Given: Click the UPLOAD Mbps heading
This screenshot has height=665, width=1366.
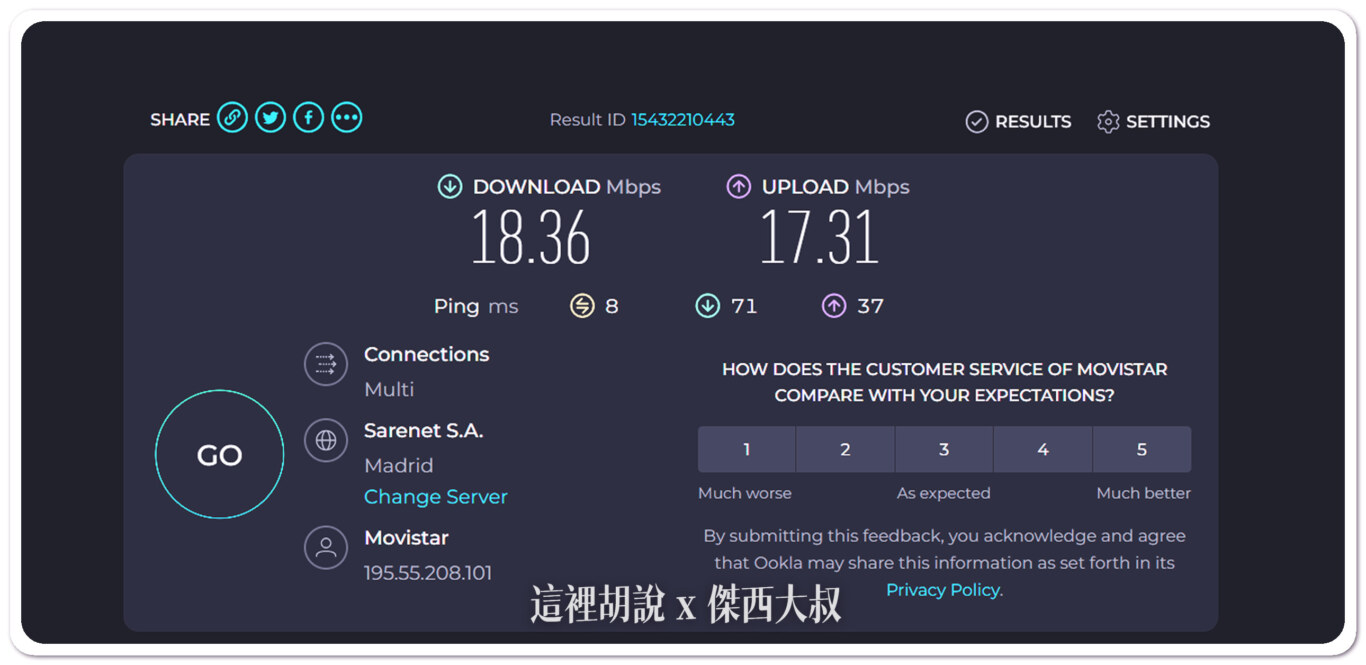Looking at the screenshot, I should pos(836,187).
